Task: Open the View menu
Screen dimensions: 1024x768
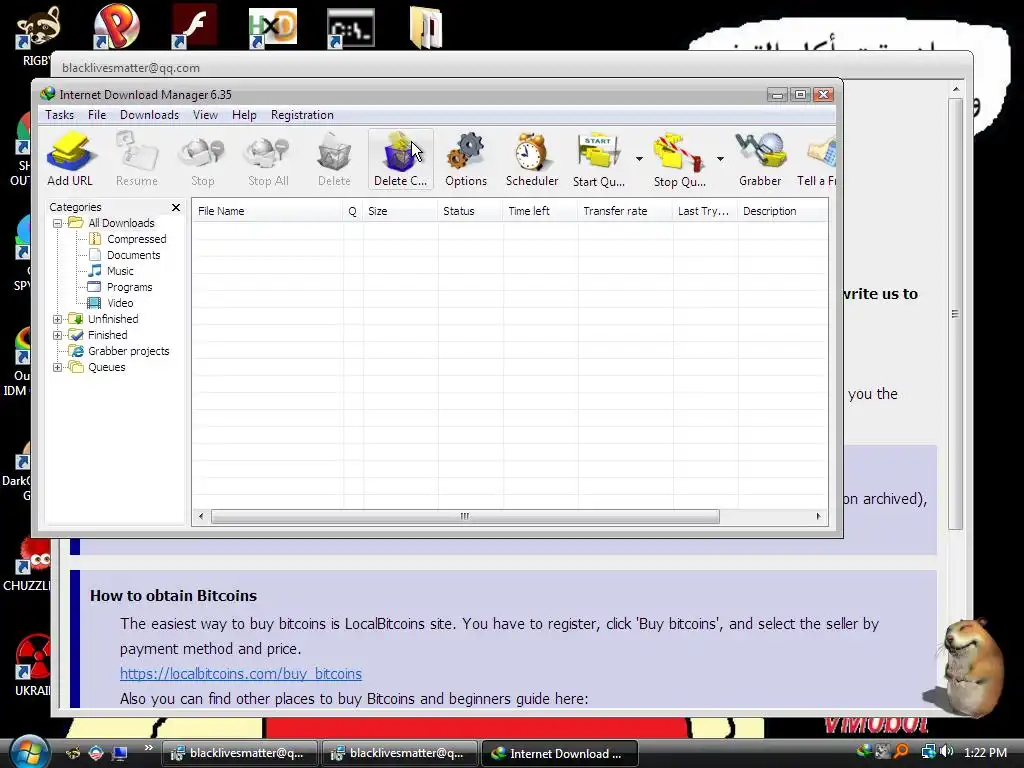Action: click(205, 115)
